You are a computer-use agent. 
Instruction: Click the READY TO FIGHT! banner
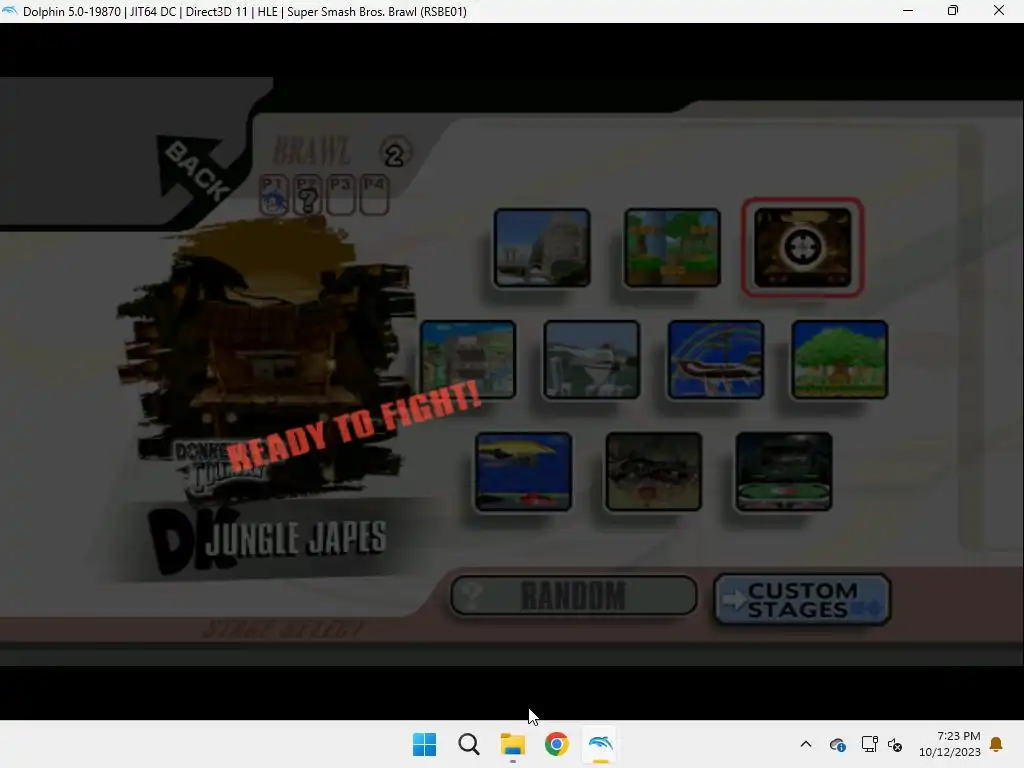[x=355, y=428]
